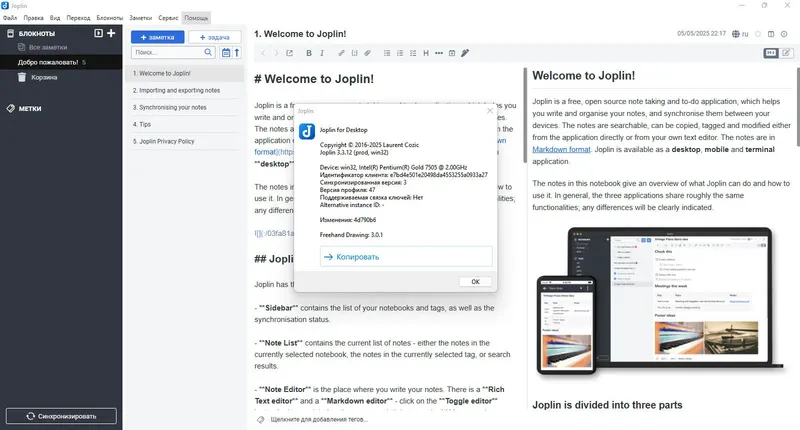The height and width of the screenshot is (430, 800).
Task: Click to add tags text at bottom
Action: 319,419
